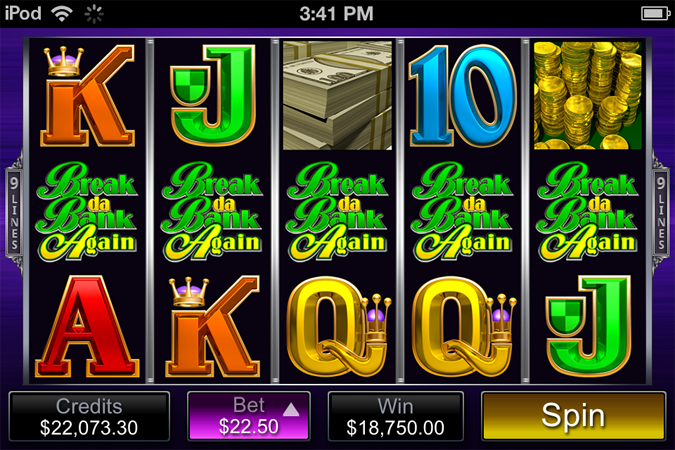This screenshot has height=450, width=675.
Task: Tap the blue 10 symbol
Action: 463,96
